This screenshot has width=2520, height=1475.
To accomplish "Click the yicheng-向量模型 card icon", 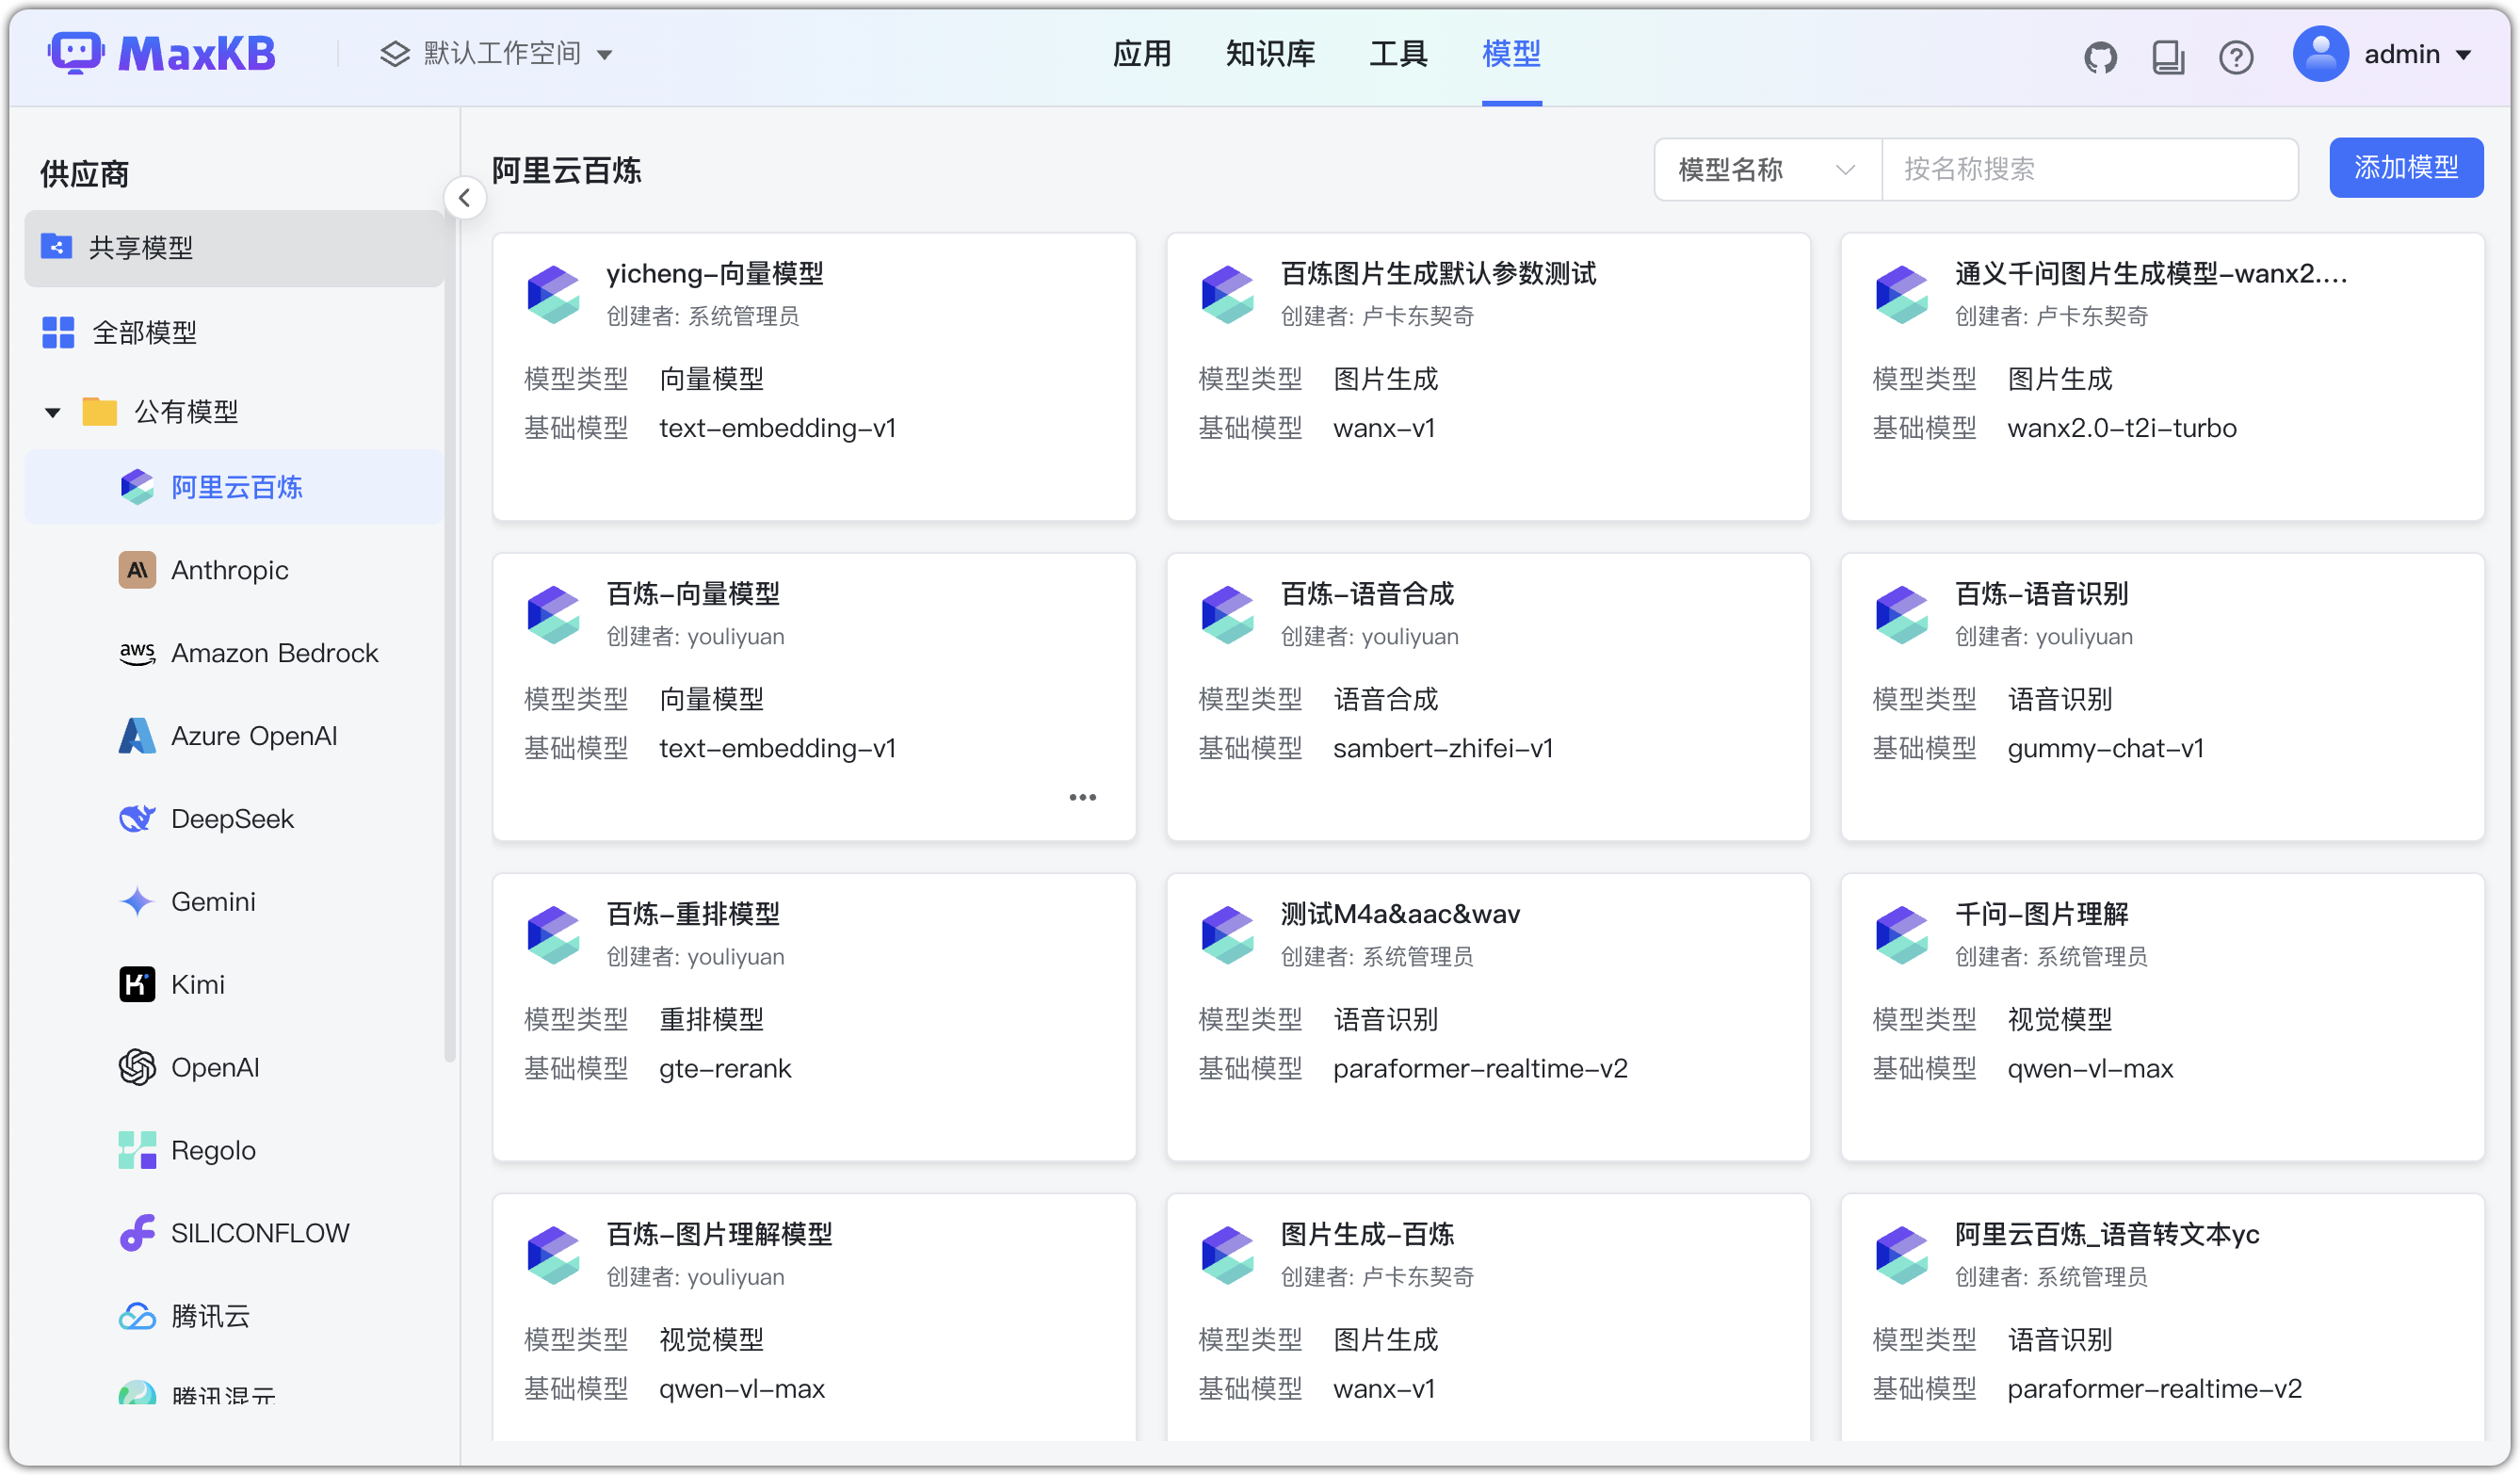I will tap(553, 294).
